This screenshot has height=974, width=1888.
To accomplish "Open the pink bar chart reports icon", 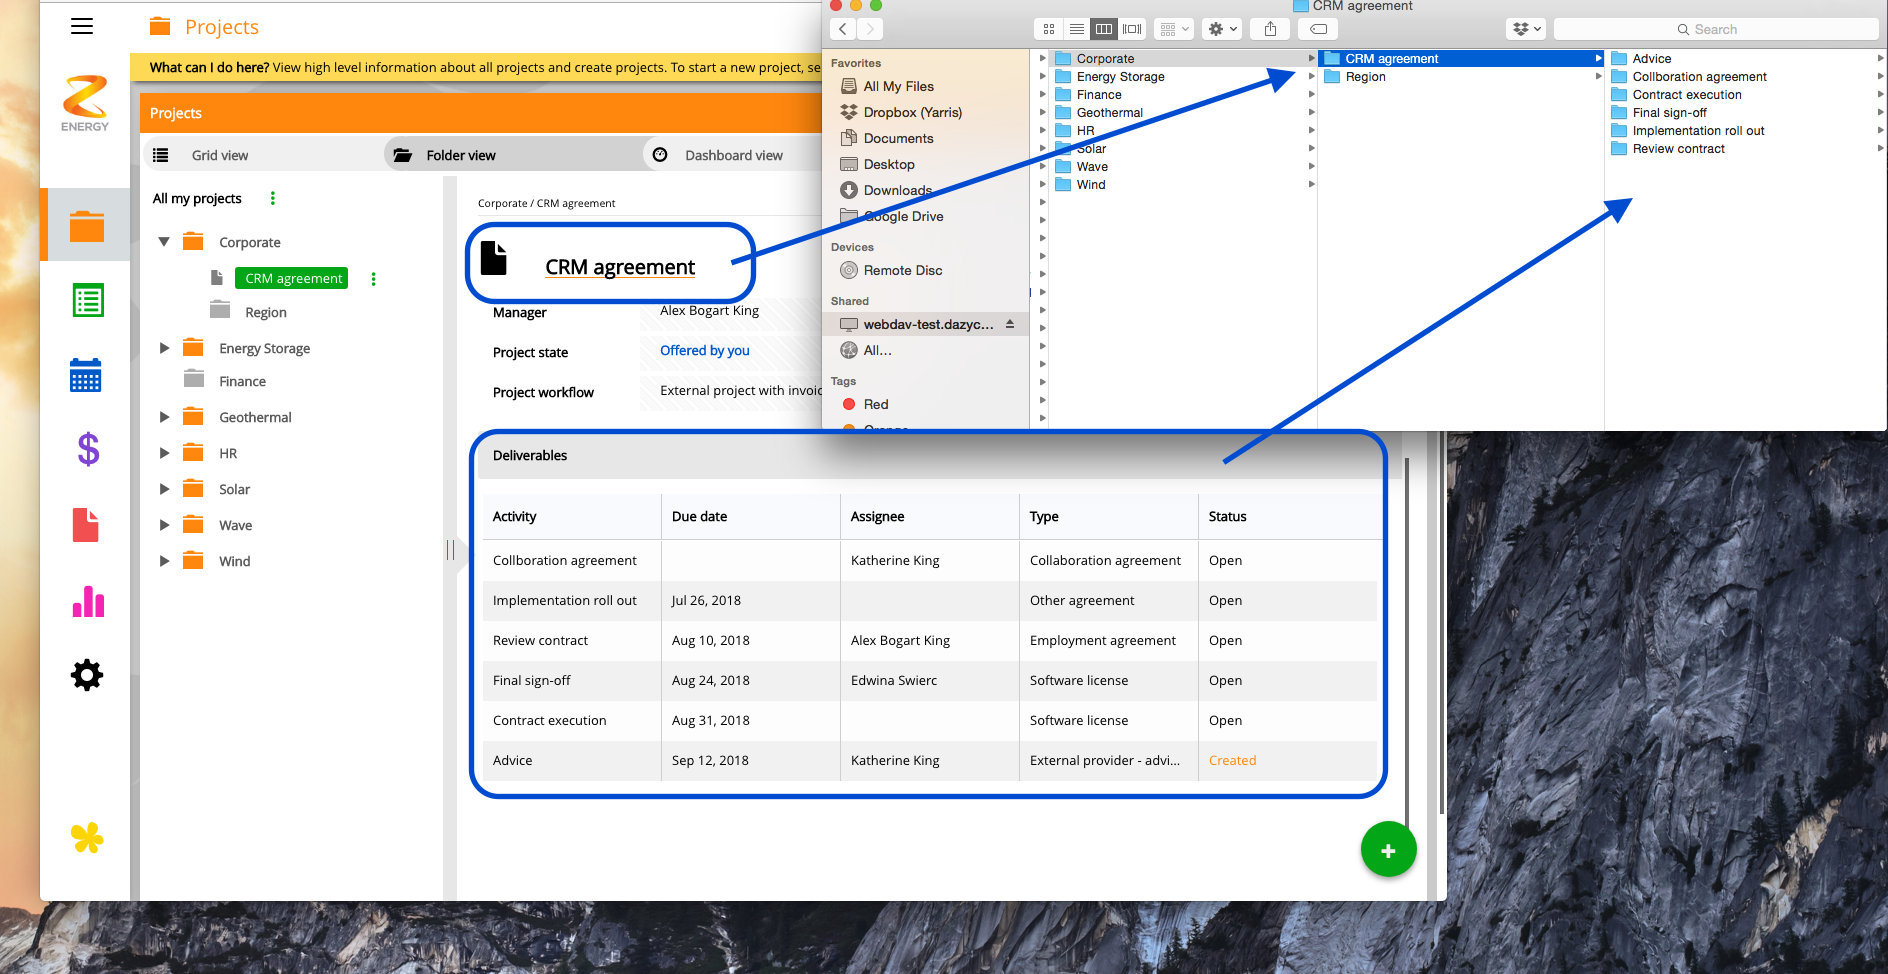I will (x=88, y=601).
